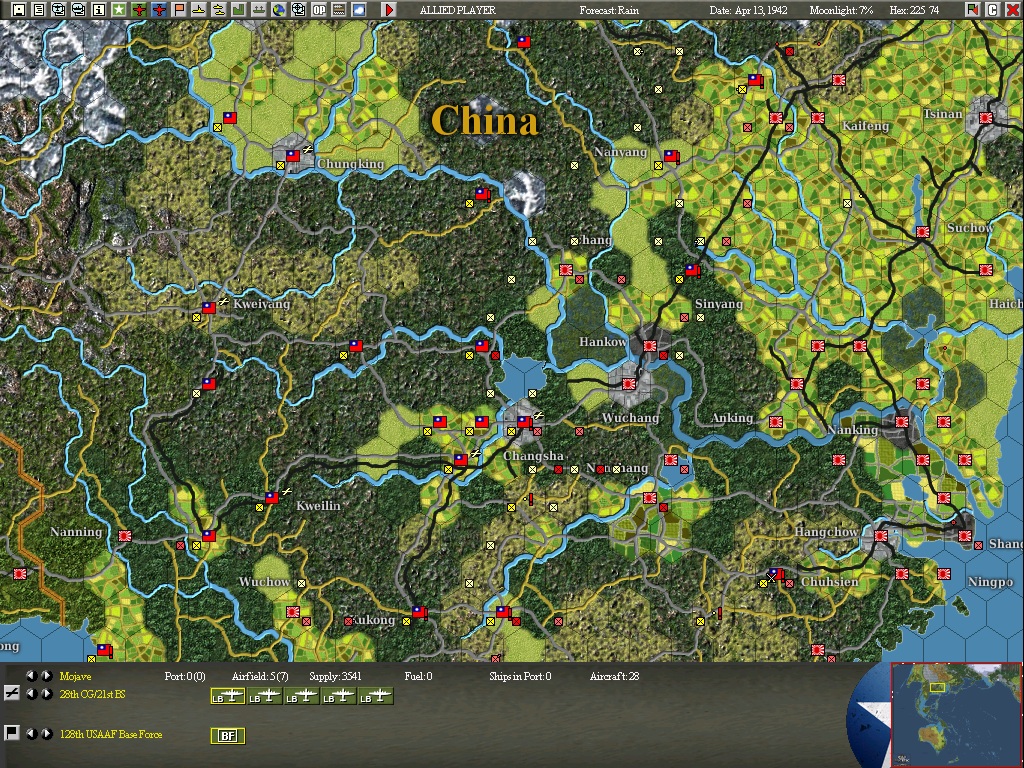Screen dimensions: 1024x768
Task: Click the 'Forecast: Rain' header text
Action: point(609,10)
